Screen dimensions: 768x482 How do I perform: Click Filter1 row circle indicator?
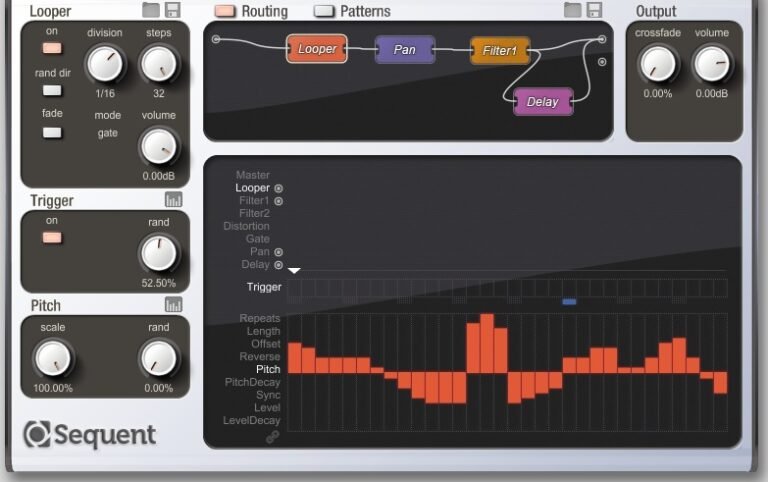pos(278,201)
